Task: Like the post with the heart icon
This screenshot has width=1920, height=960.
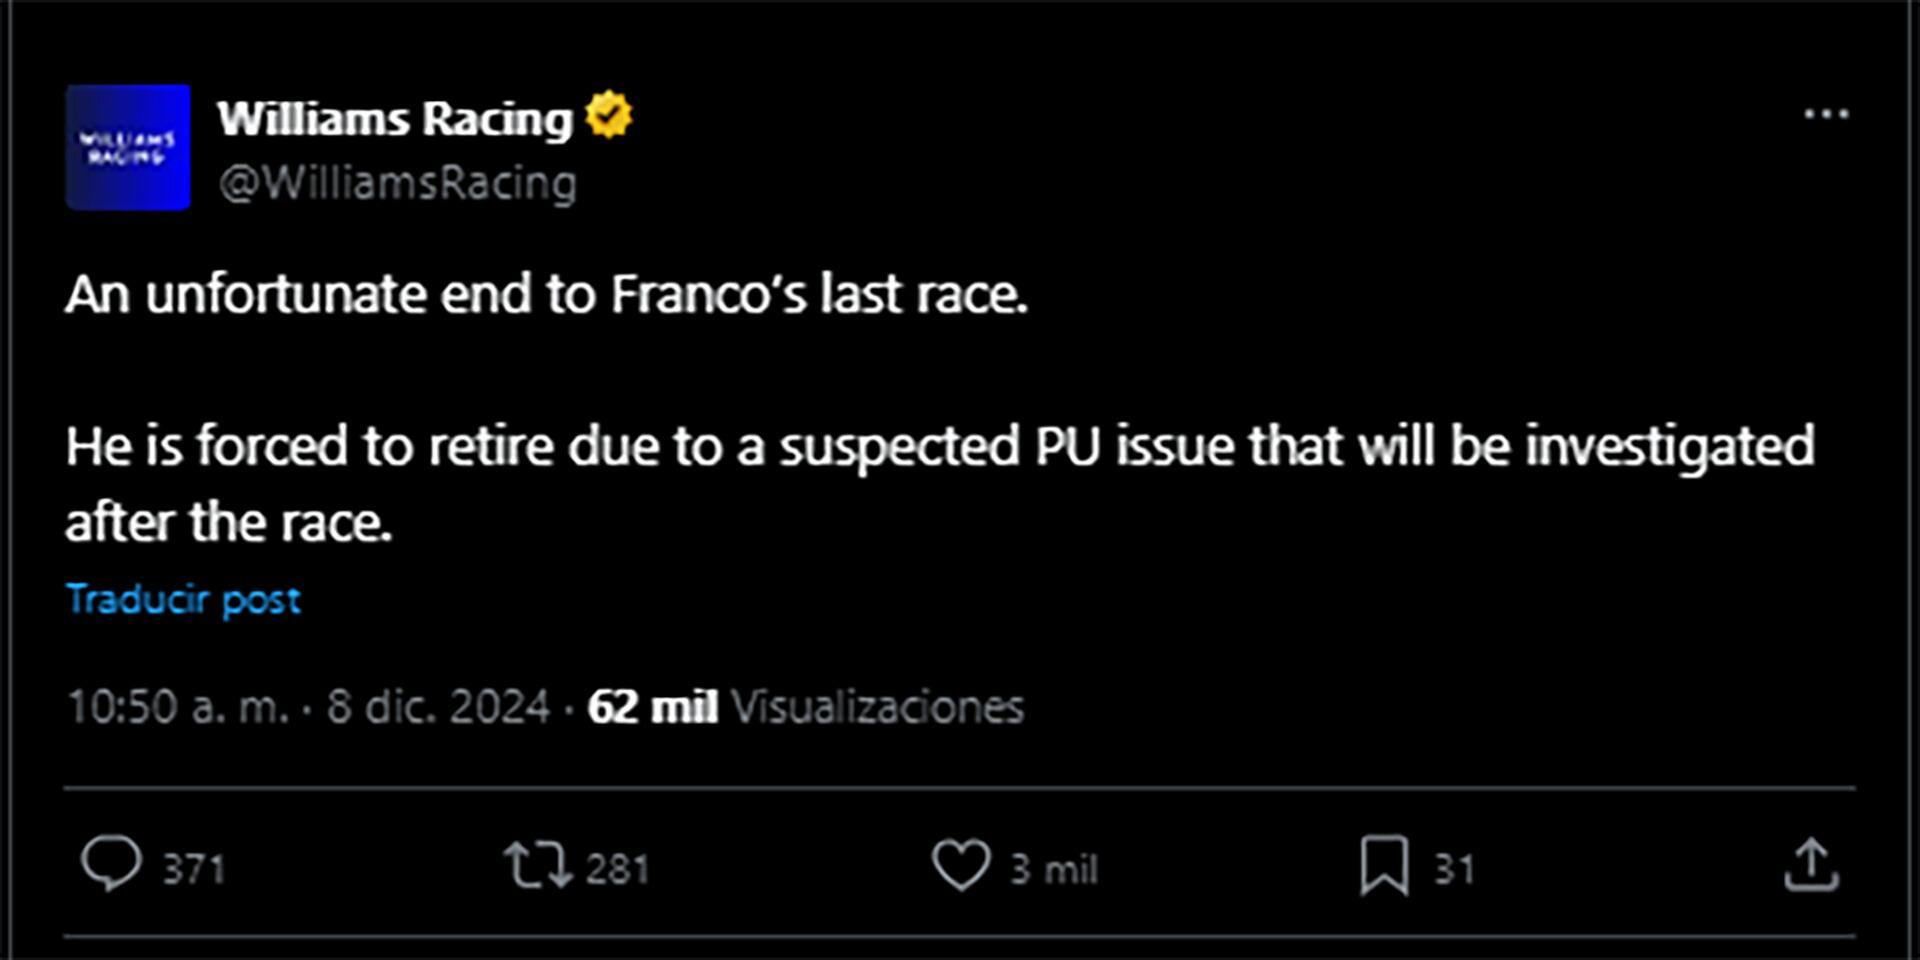Action: pyautogui.click(x=961, y=865)
